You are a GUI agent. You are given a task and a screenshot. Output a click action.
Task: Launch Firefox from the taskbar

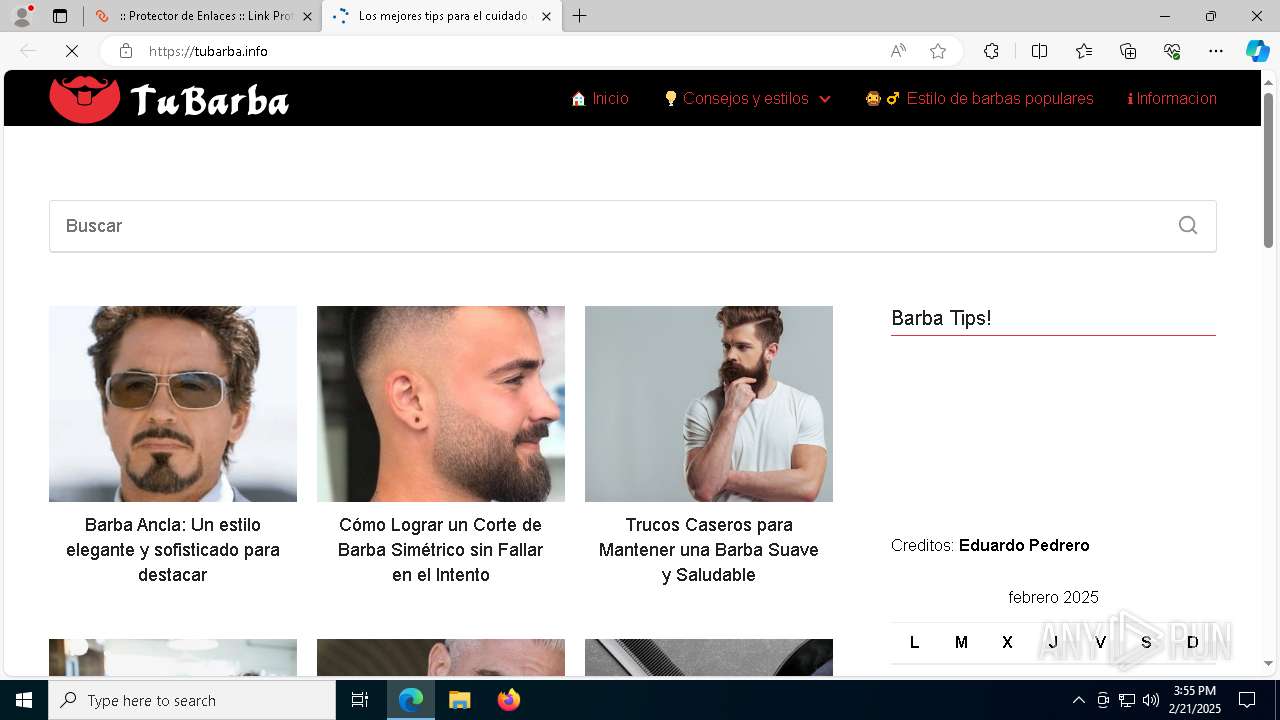508,700
